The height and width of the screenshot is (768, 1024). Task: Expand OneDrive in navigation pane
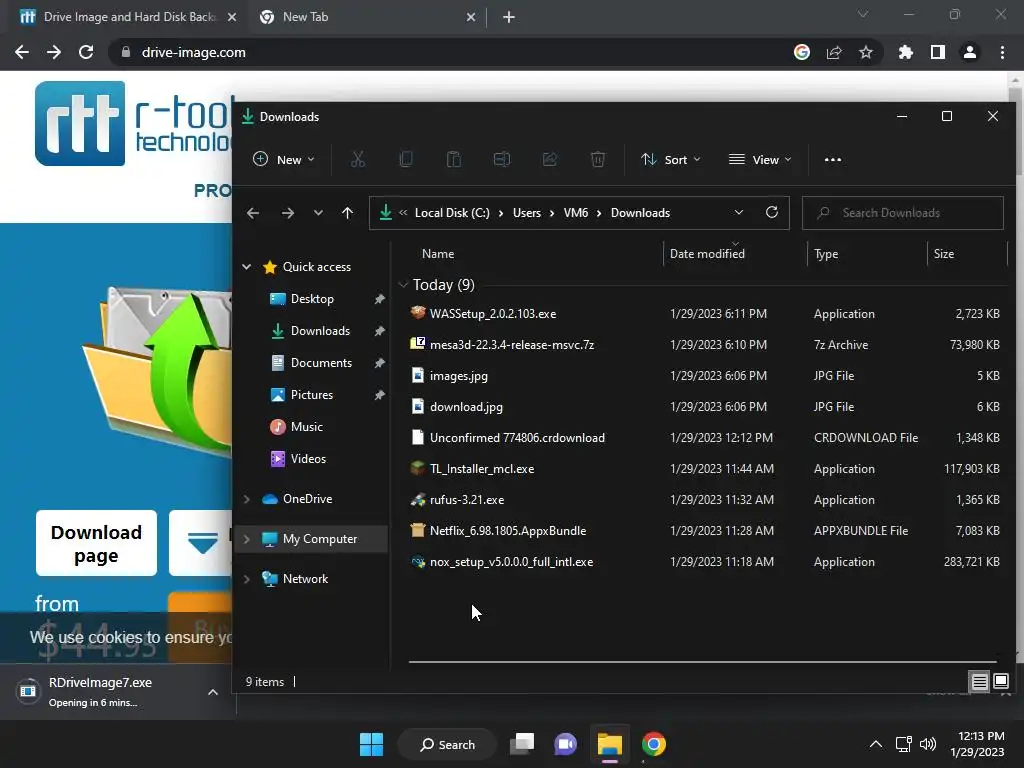click(247, 499)
